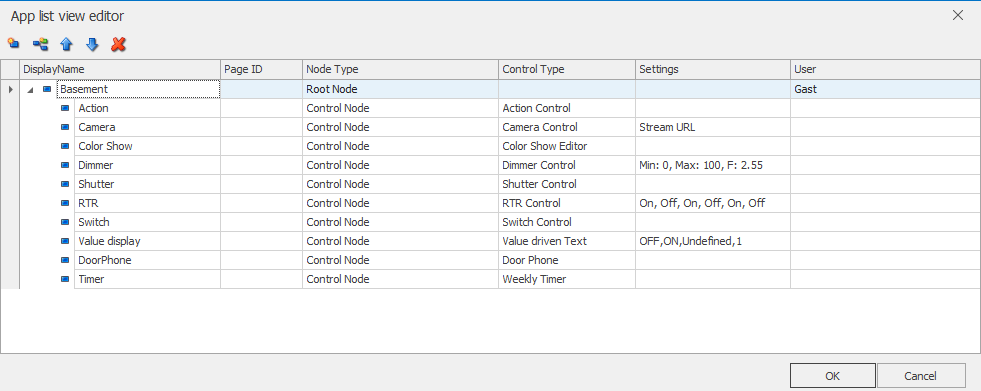Screen dimensions: 981x391
Task: Click the Value driven Text cell
Action: [x=567, y=241]
